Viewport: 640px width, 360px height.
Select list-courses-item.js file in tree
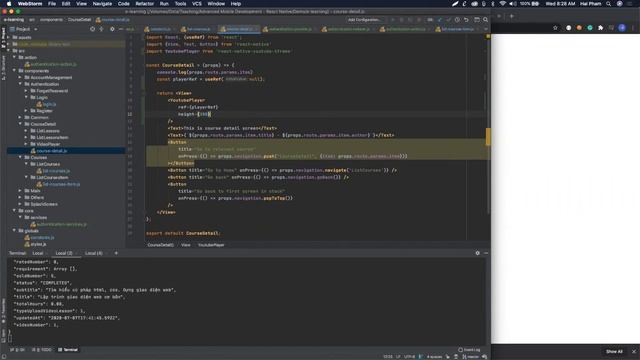click(61, 184)
